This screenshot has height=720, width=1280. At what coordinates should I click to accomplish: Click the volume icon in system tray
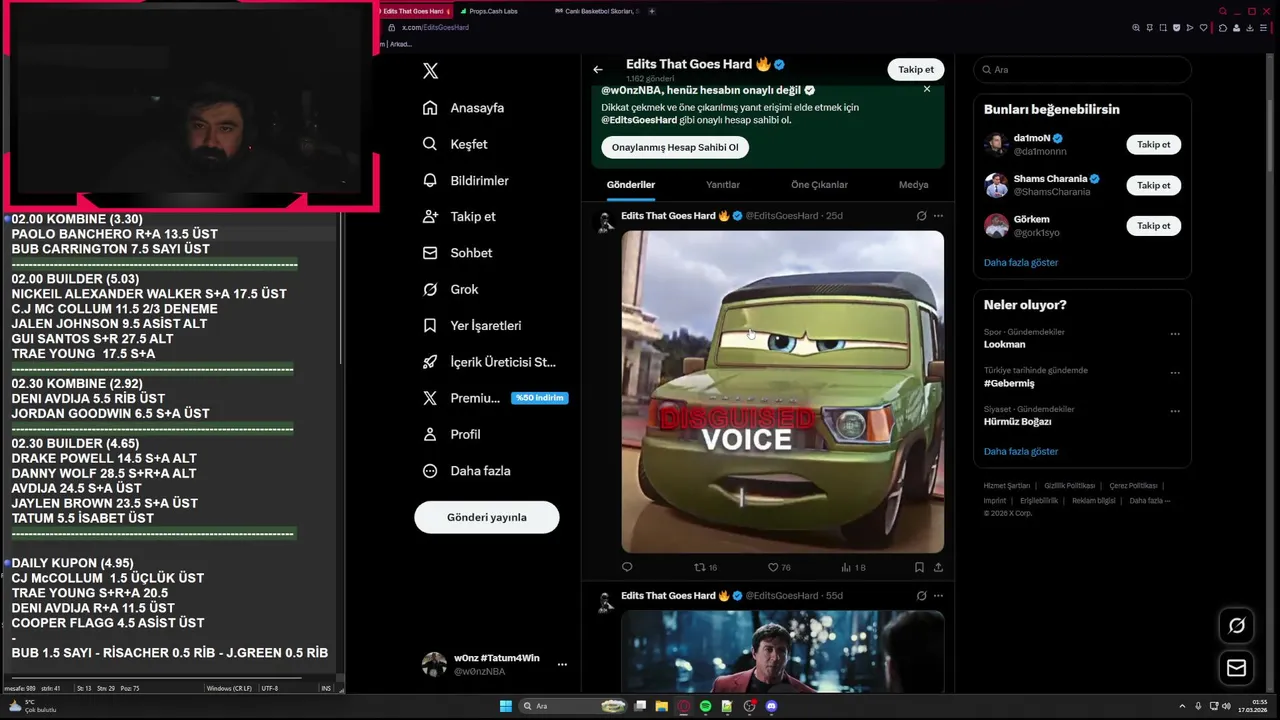tap(1228, 706)
